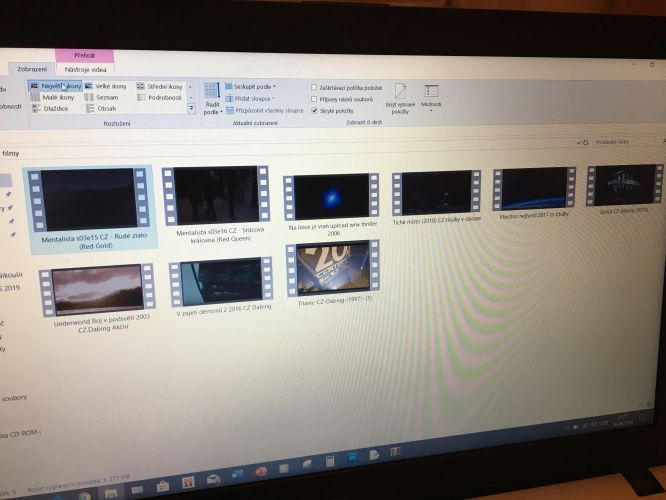Select Tiché místo (2018) video file
Screen dimensions: 666x500
[437, 198]
